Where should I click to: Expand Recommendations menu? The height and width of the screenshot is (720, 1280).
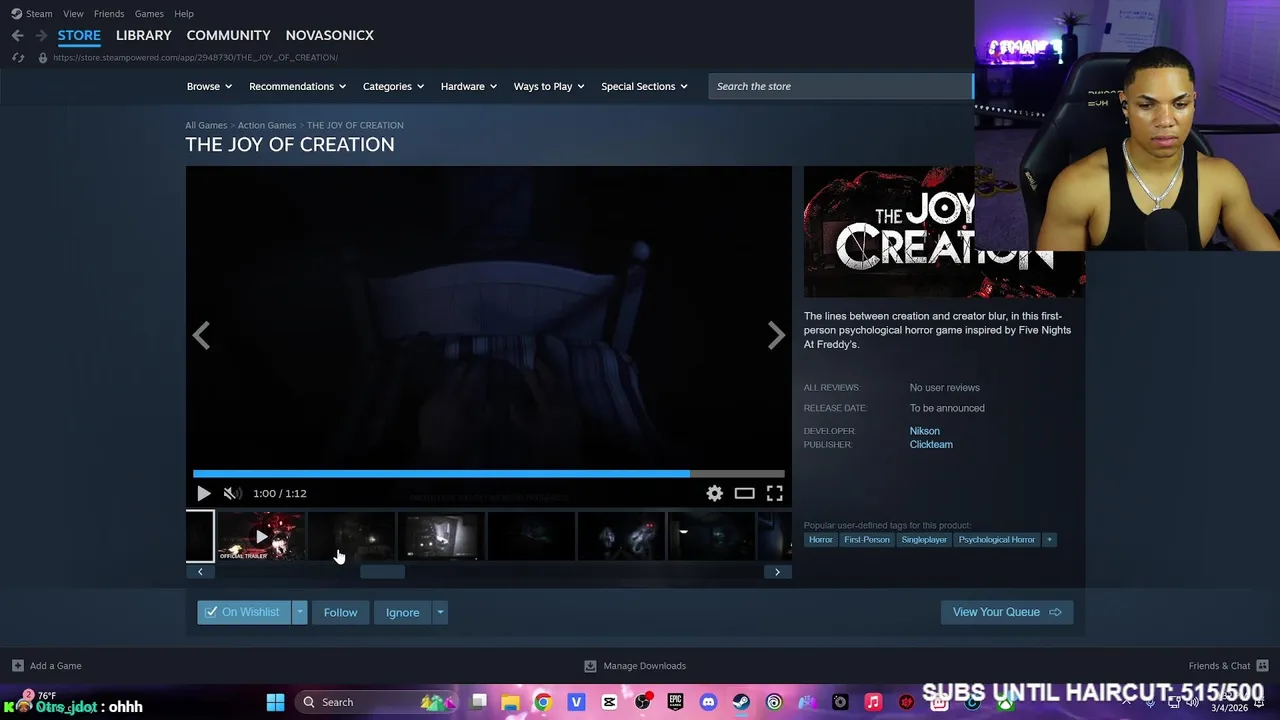click(297, 86)
